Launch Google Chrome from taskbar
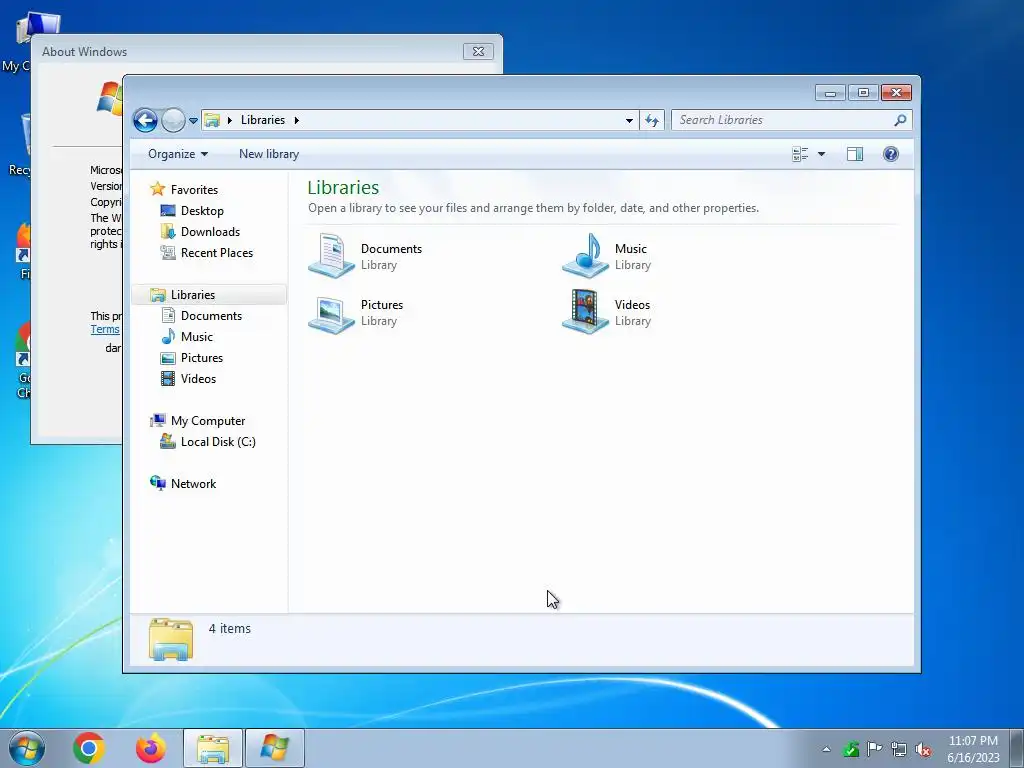This screenshot has height=768, width=1024. [x=89, y=748]
